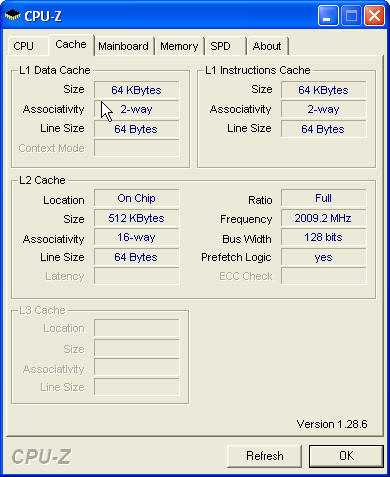
Task: Select the Memory tab
Action: tap(179, 46)
